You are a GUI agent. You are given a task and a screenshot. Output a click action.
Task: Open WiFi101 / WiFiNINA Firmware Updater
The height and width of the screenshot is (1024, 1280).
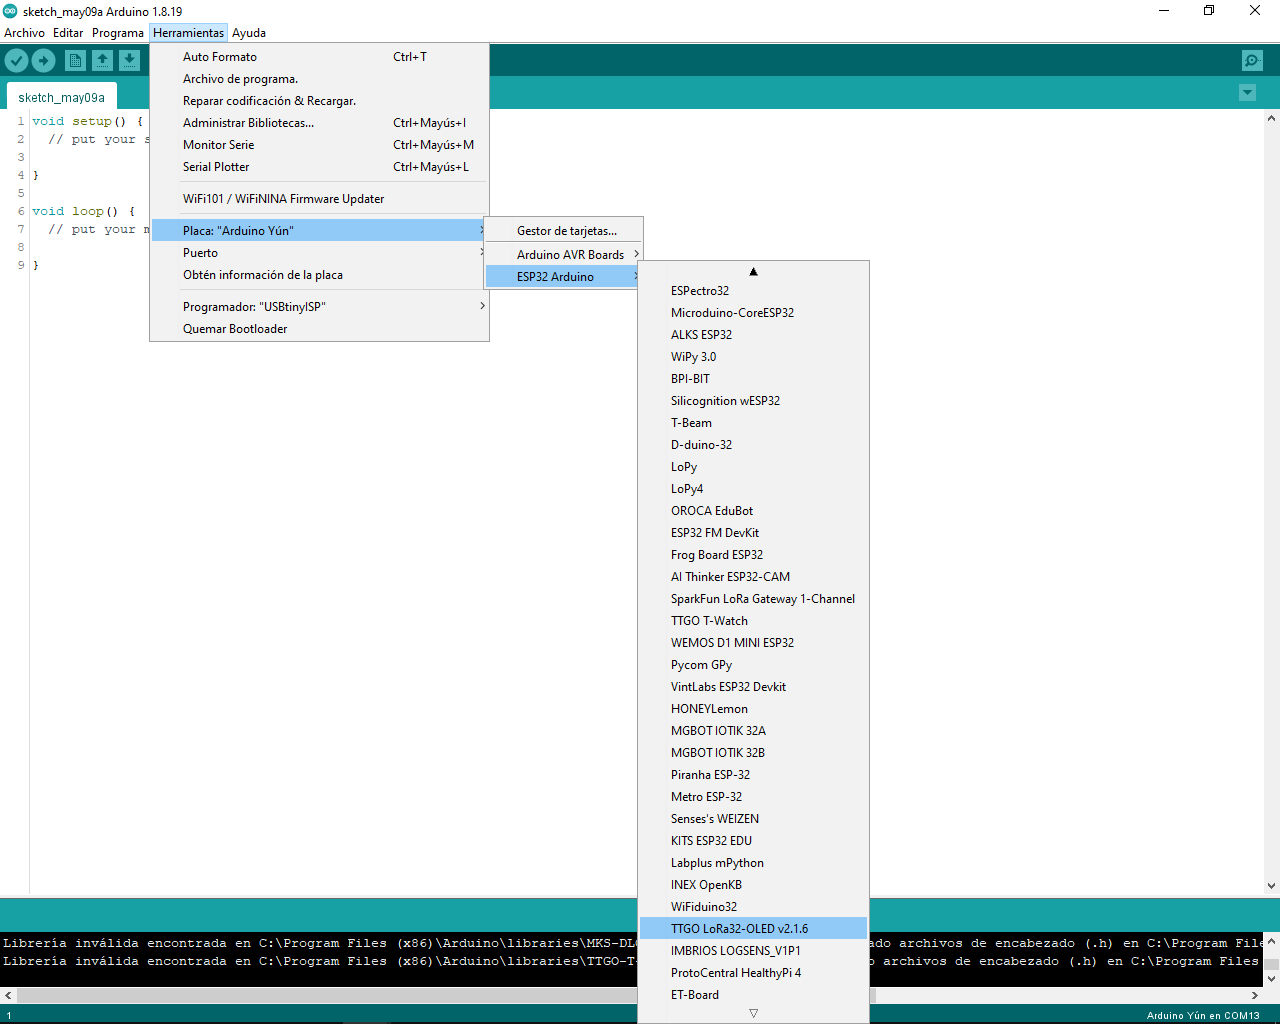point(319,199)
